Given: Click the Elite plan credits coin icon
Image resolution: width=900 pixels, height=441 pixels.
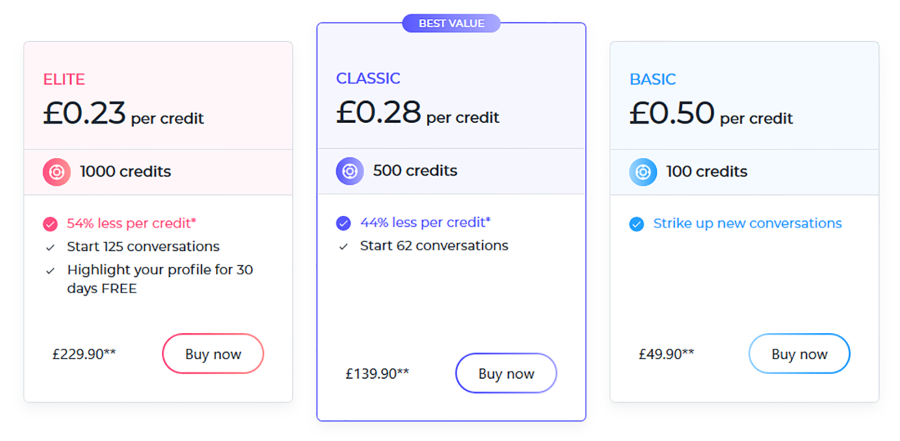Looking at the screenshot, I should (57, 172).
